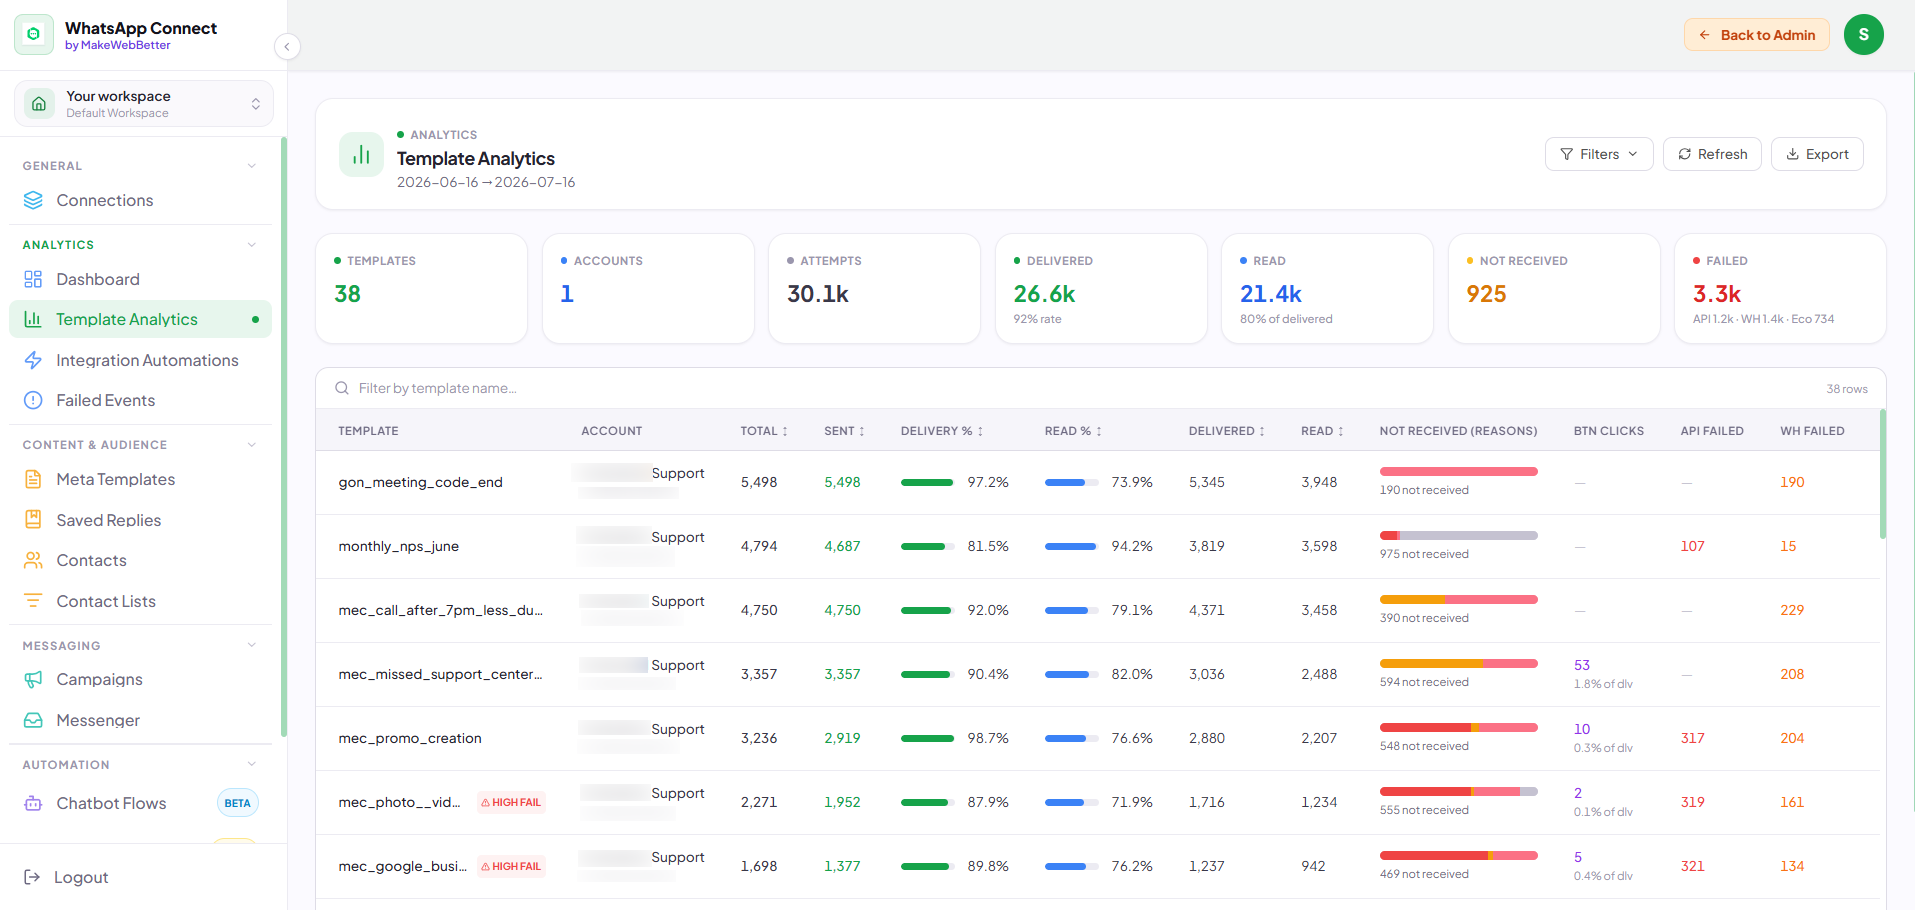Click the search magnifier icon in filter bar

(342, 388)
